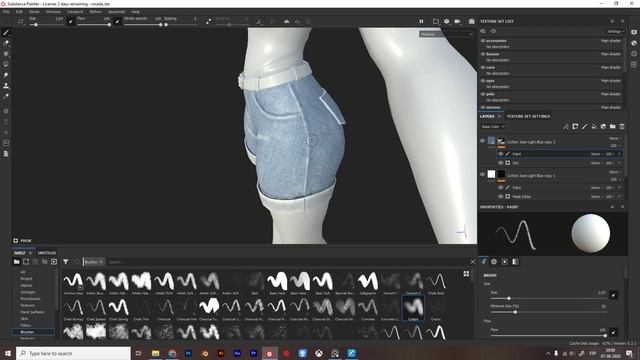Image resolution: width=640 pixels, height=360 pixels.
Task: Select the Clone stamp tool in left toolbar
Action: pos(6,86)
